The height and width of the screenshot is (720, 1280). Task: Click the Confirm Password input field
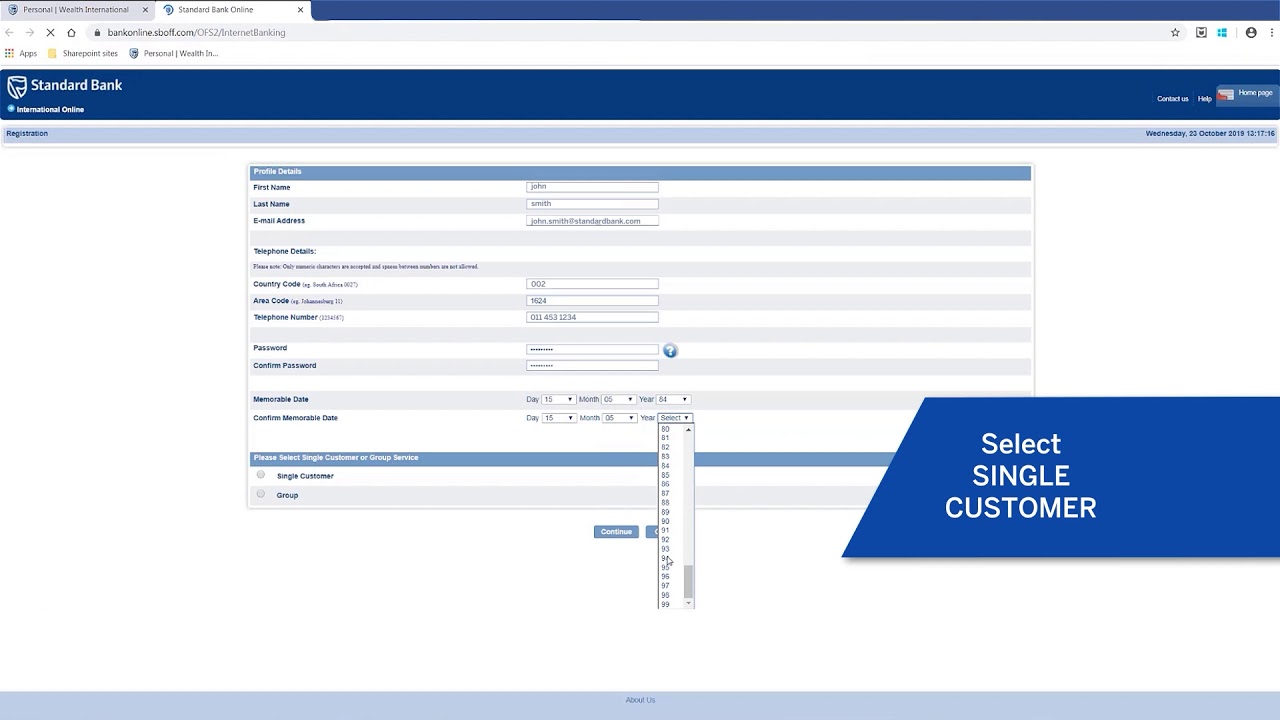592,366
